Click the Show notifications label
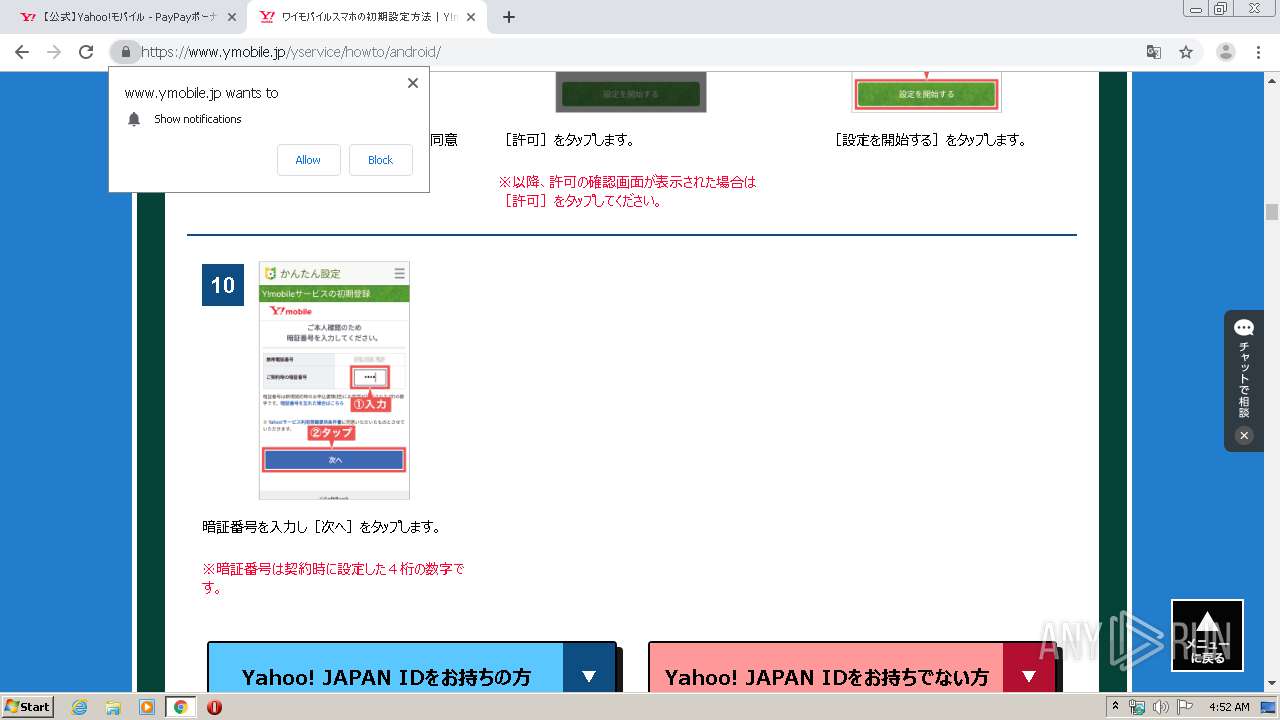The width and height of the screenshot is (1280, 720). [x=198, y=119]
